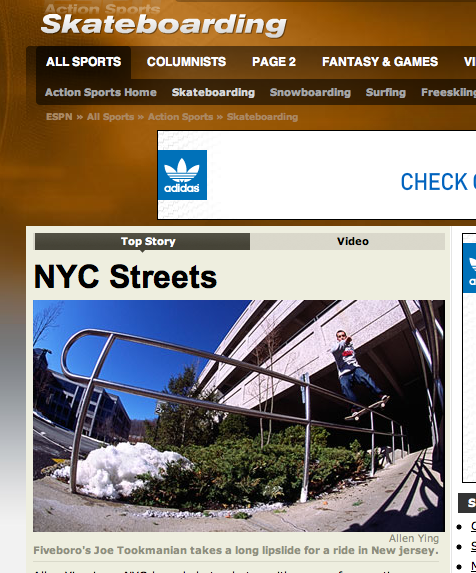Click the skateboarder lipslide photo
476x573 pixels.
point(239,416)
